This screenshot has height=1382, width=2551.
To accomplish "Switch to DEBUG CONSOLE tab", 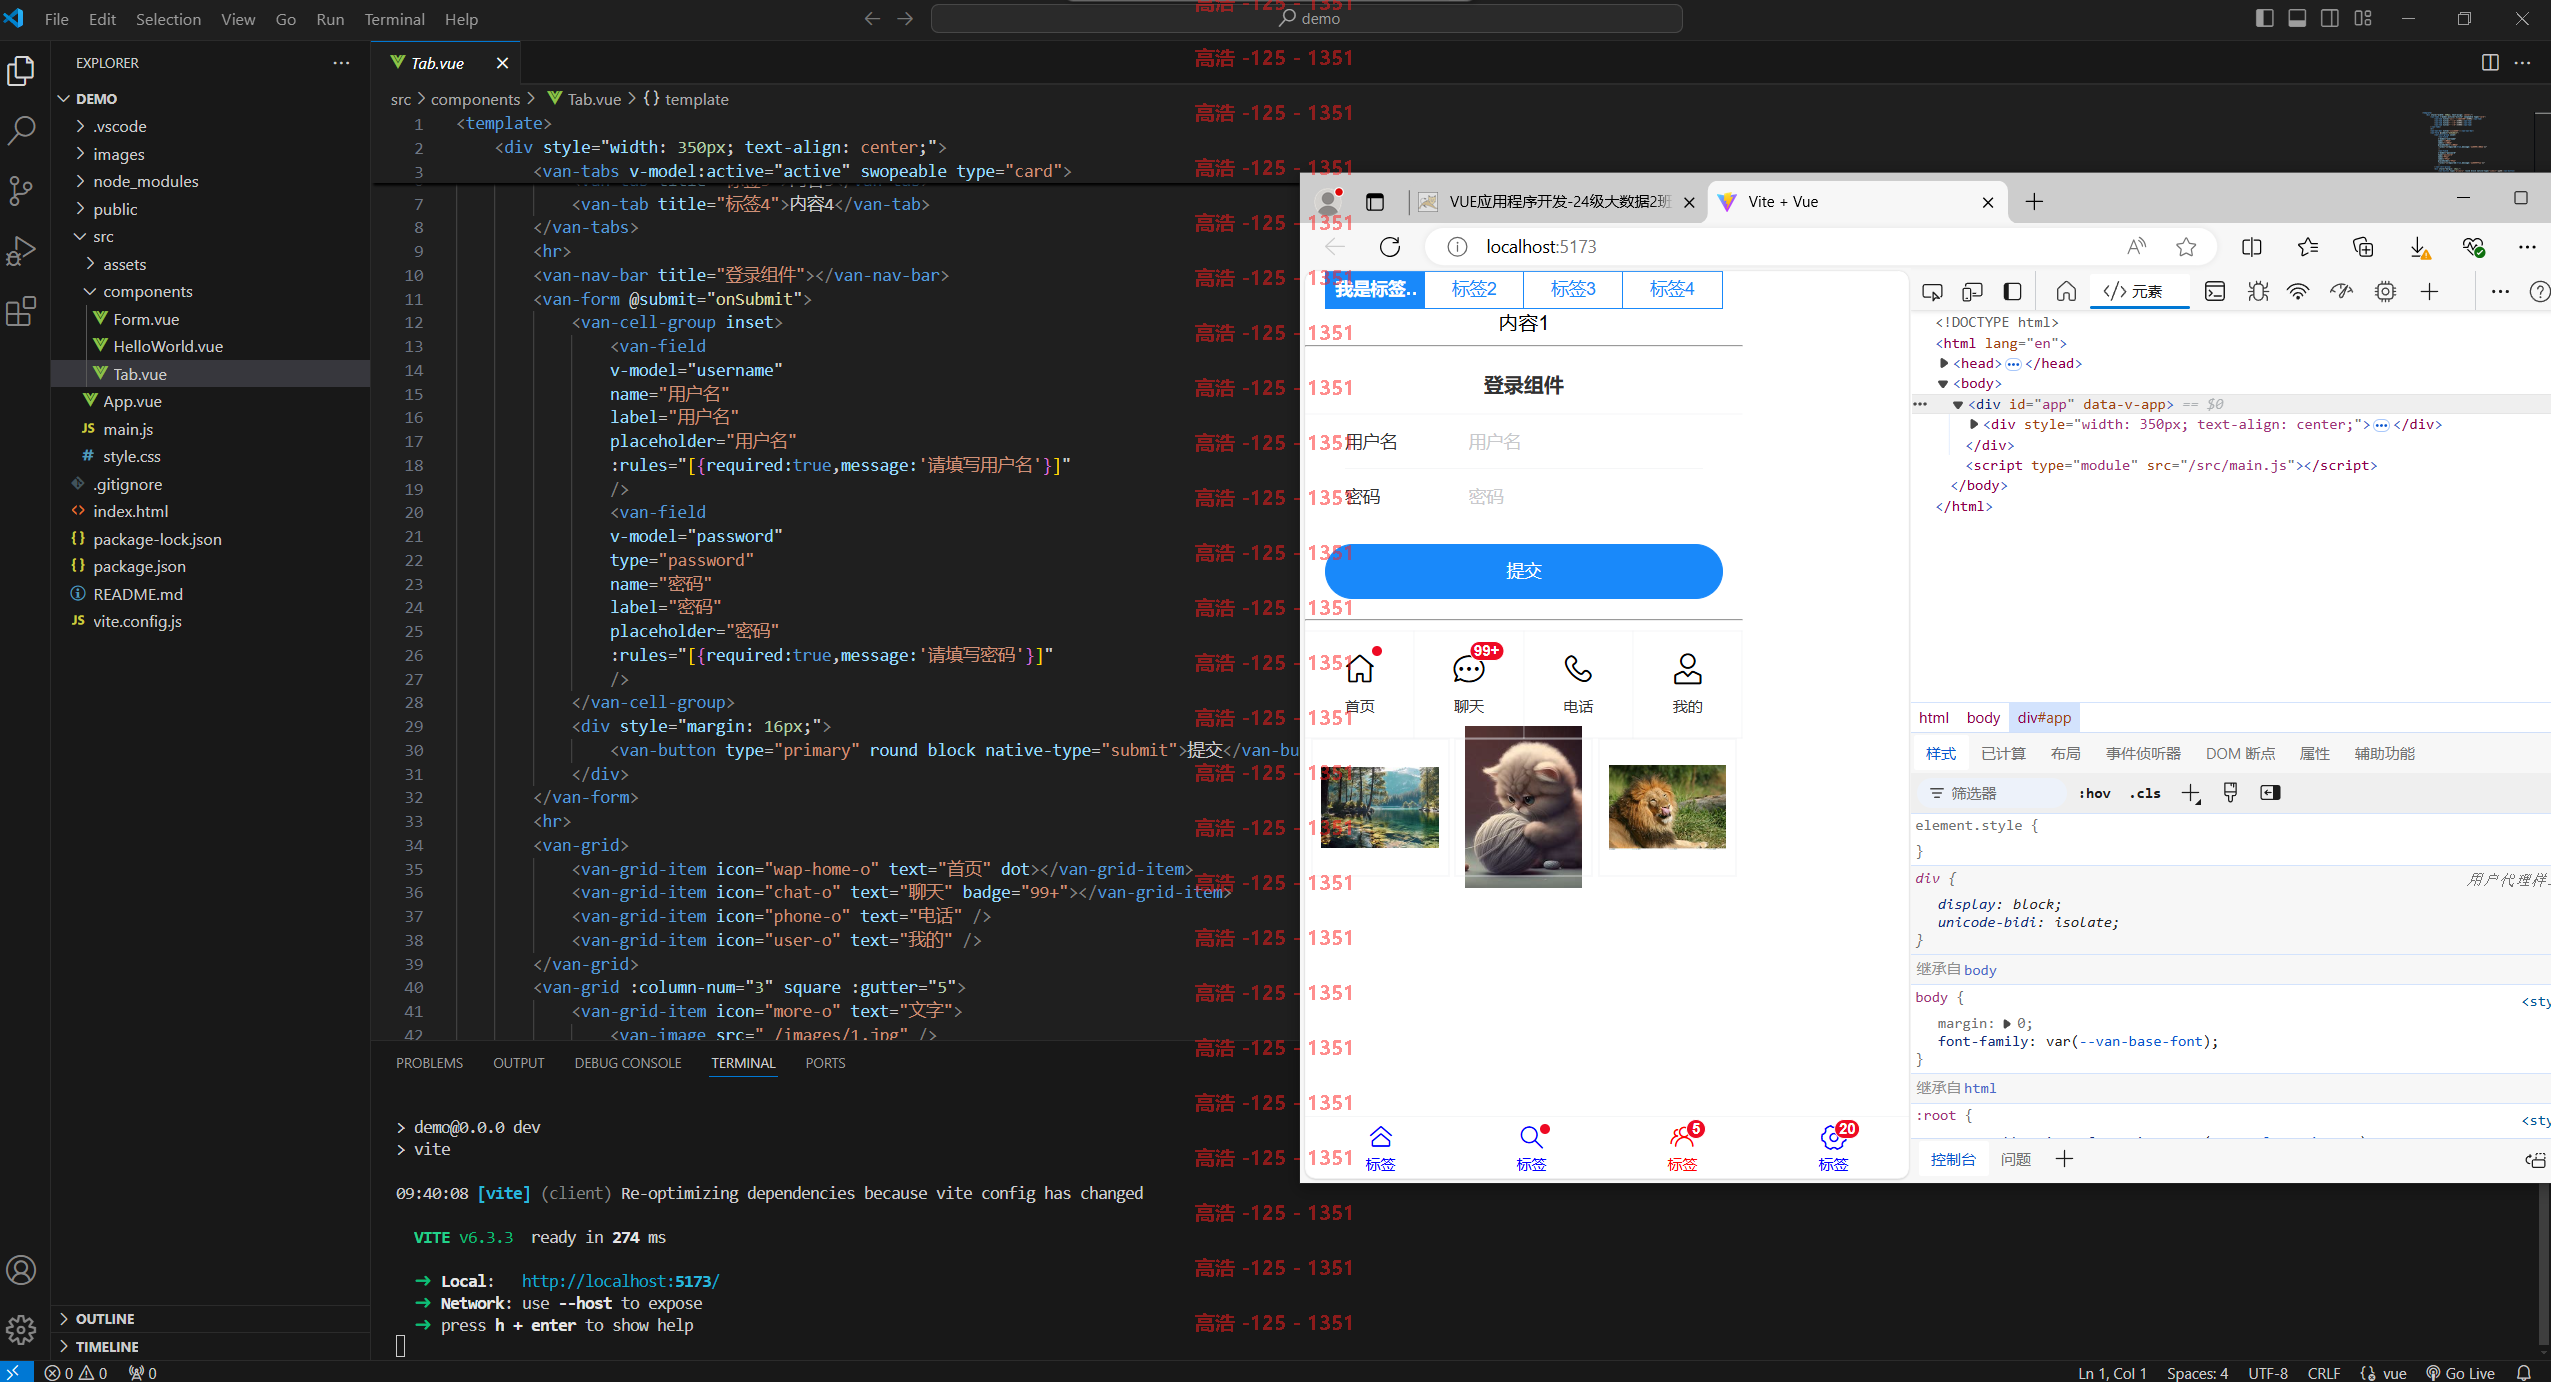I will pos(628,1063).
